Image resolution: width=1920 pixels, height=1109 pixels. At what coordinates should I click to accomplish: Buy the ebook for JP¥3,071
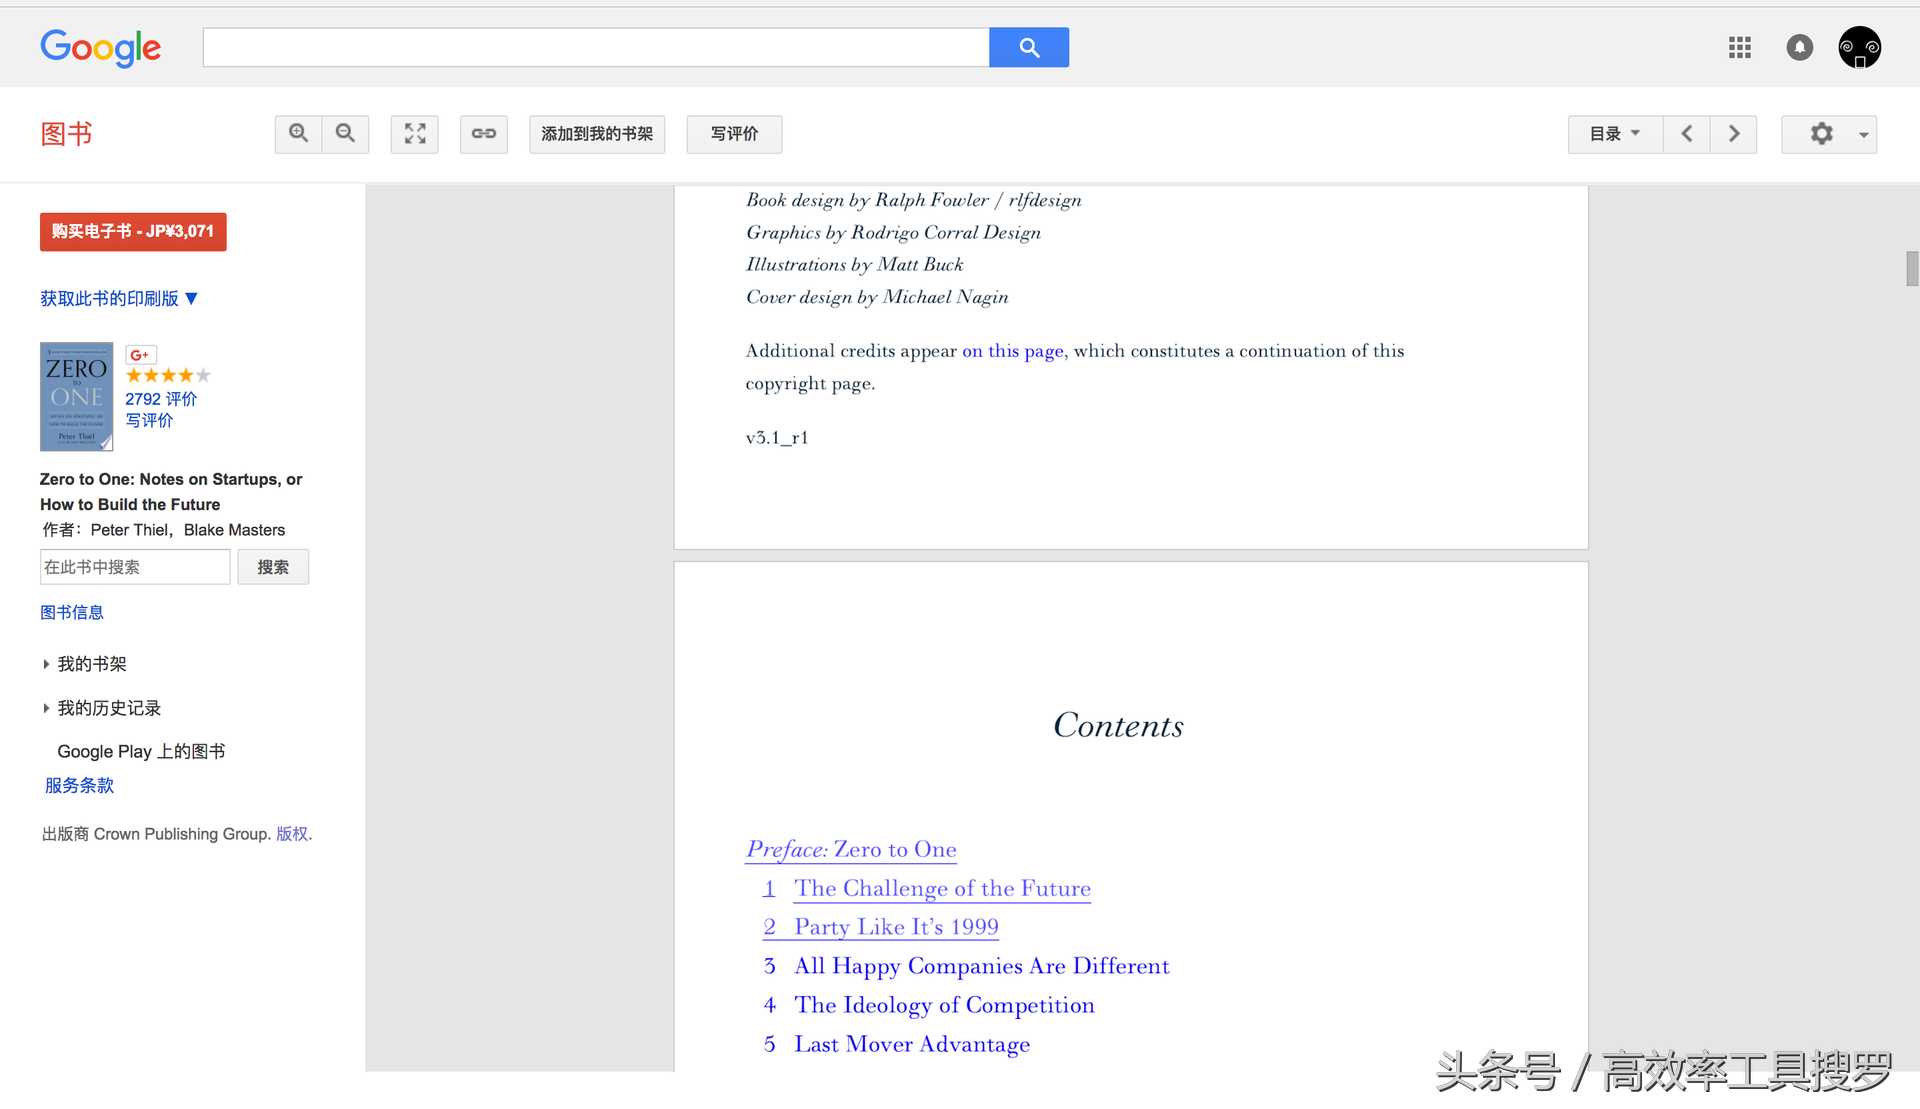coord(133,232)
